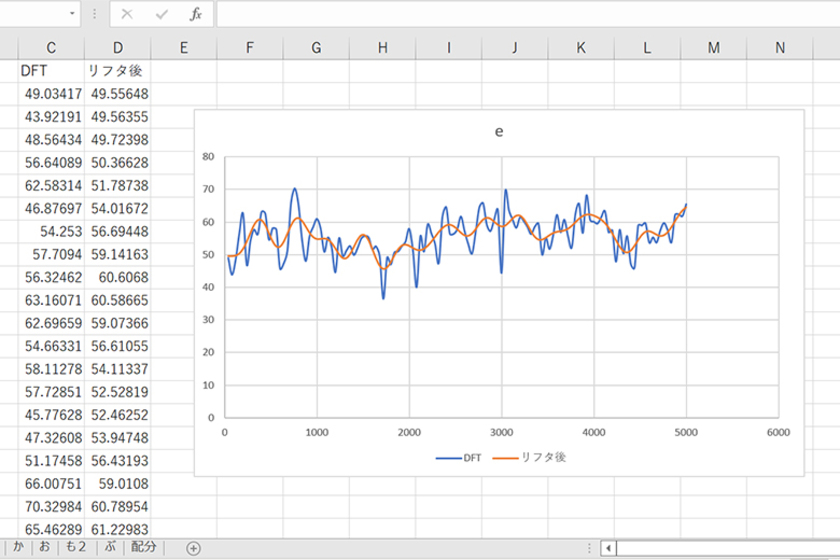Screen dimensions: 840x560
Task: Select column D header
Action: pyautogui.click(x=117, y=47)
